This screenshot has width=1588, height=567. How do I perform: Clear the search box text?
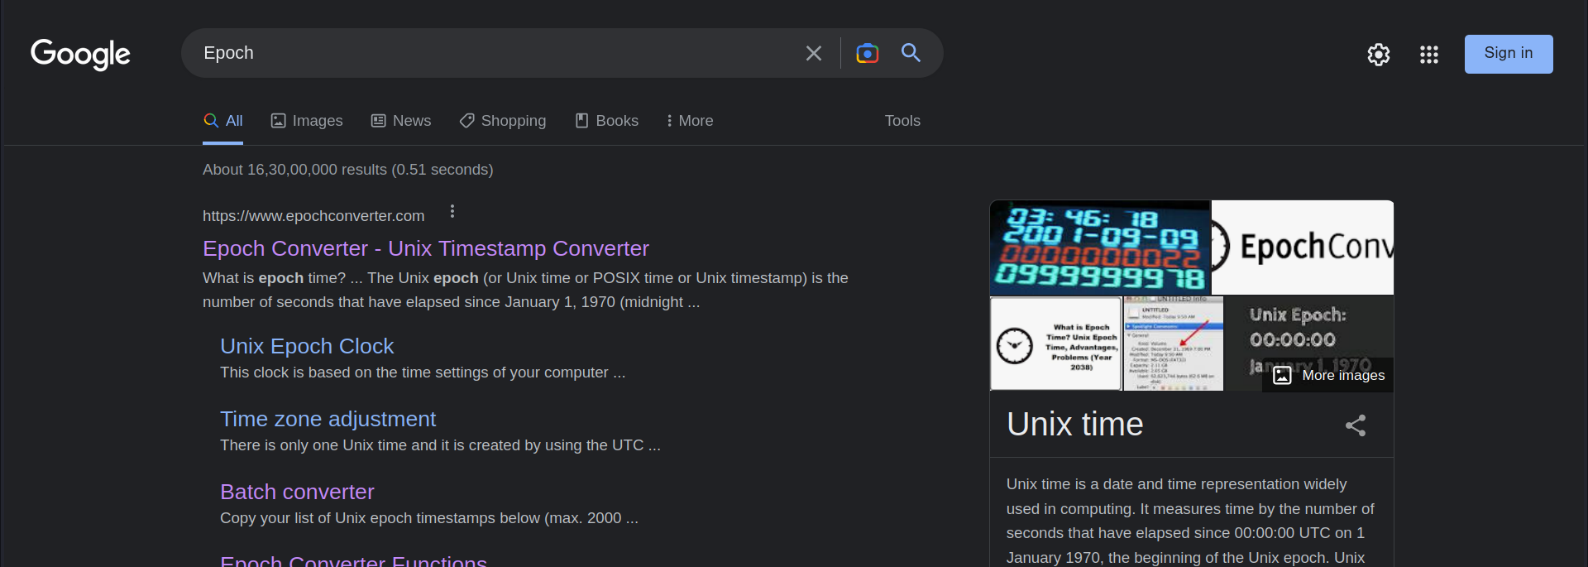pos(813,53)
